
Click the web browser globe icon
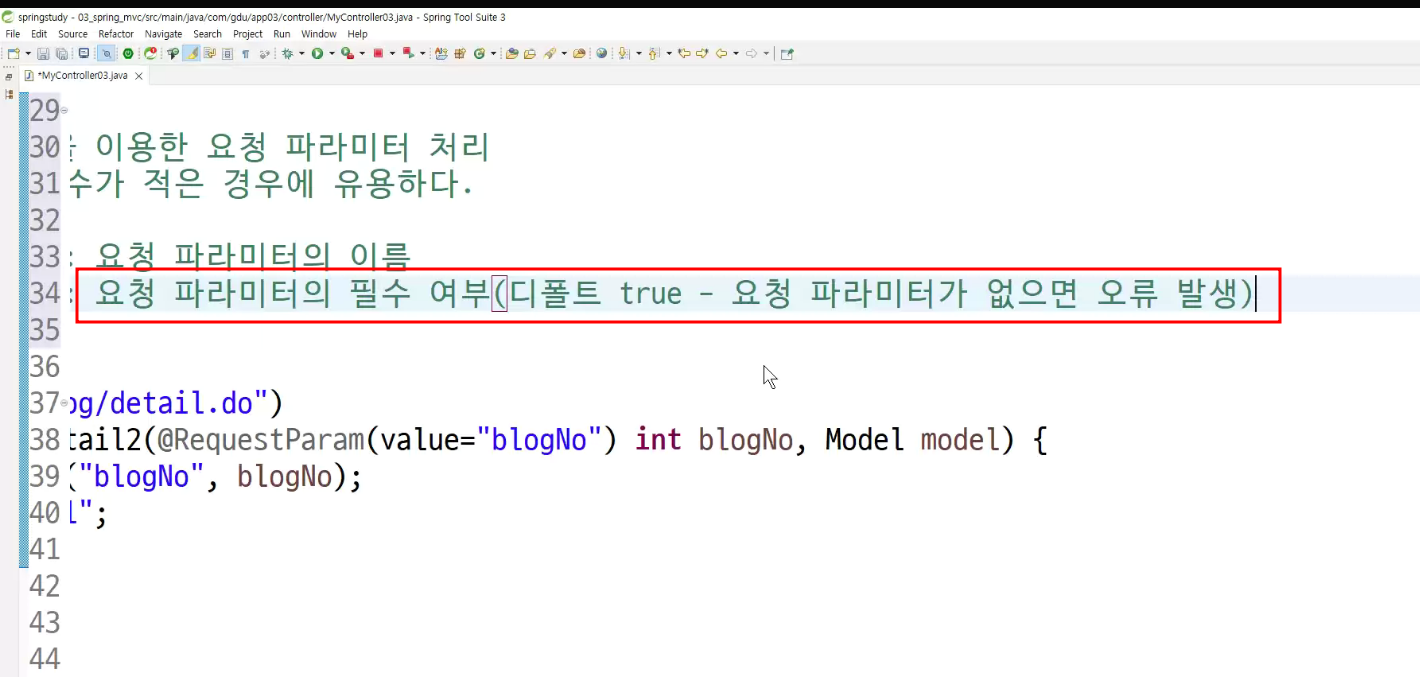[x=602, y=54]
